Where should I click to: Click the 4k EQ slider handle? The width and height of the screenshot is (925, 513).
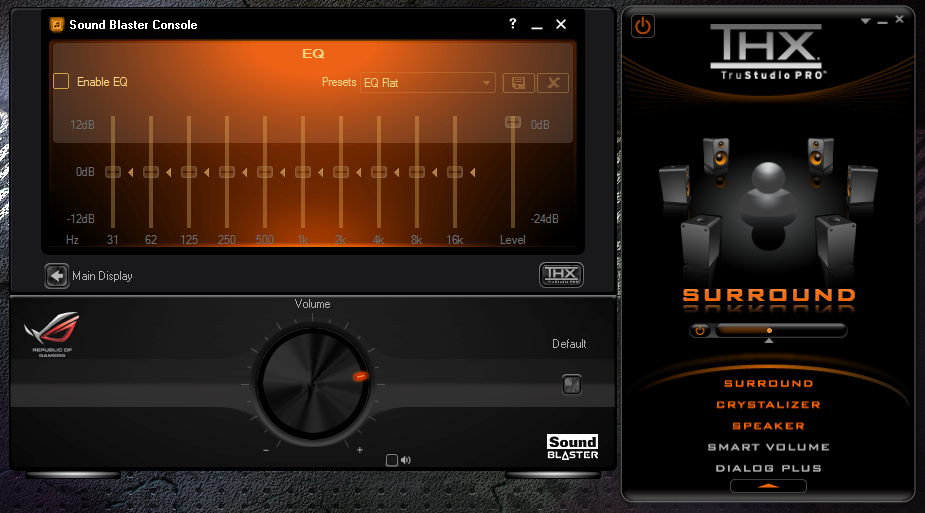coord(379,172)
